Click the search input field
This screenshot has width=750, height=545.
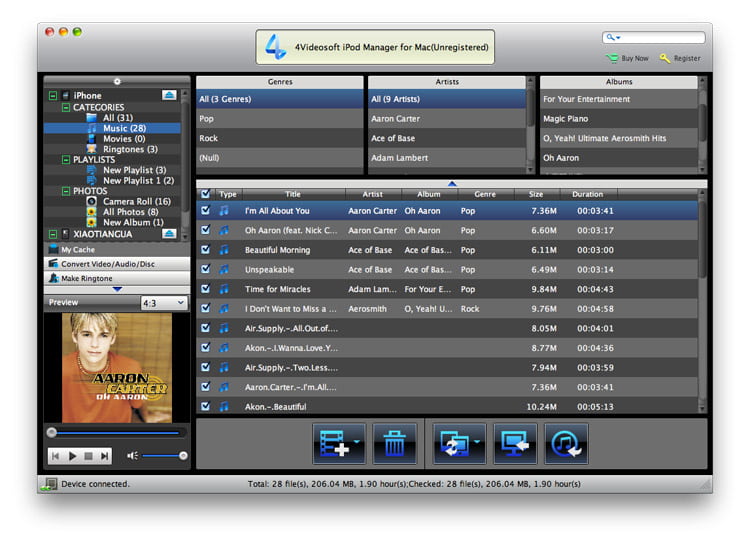[653, 37]
